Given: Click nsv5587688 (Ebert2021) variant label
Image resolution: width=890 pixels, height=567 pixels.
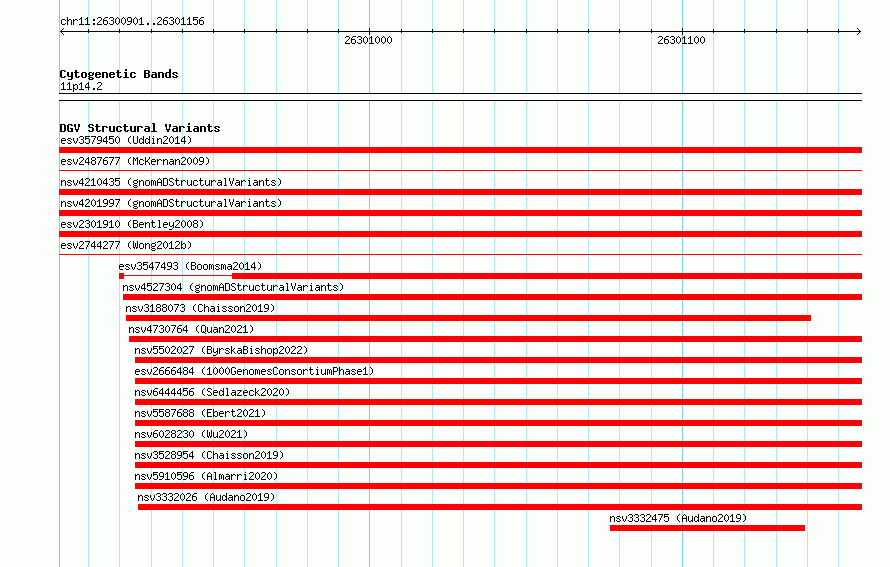Looking at the screenshot, I should (200, 413).
